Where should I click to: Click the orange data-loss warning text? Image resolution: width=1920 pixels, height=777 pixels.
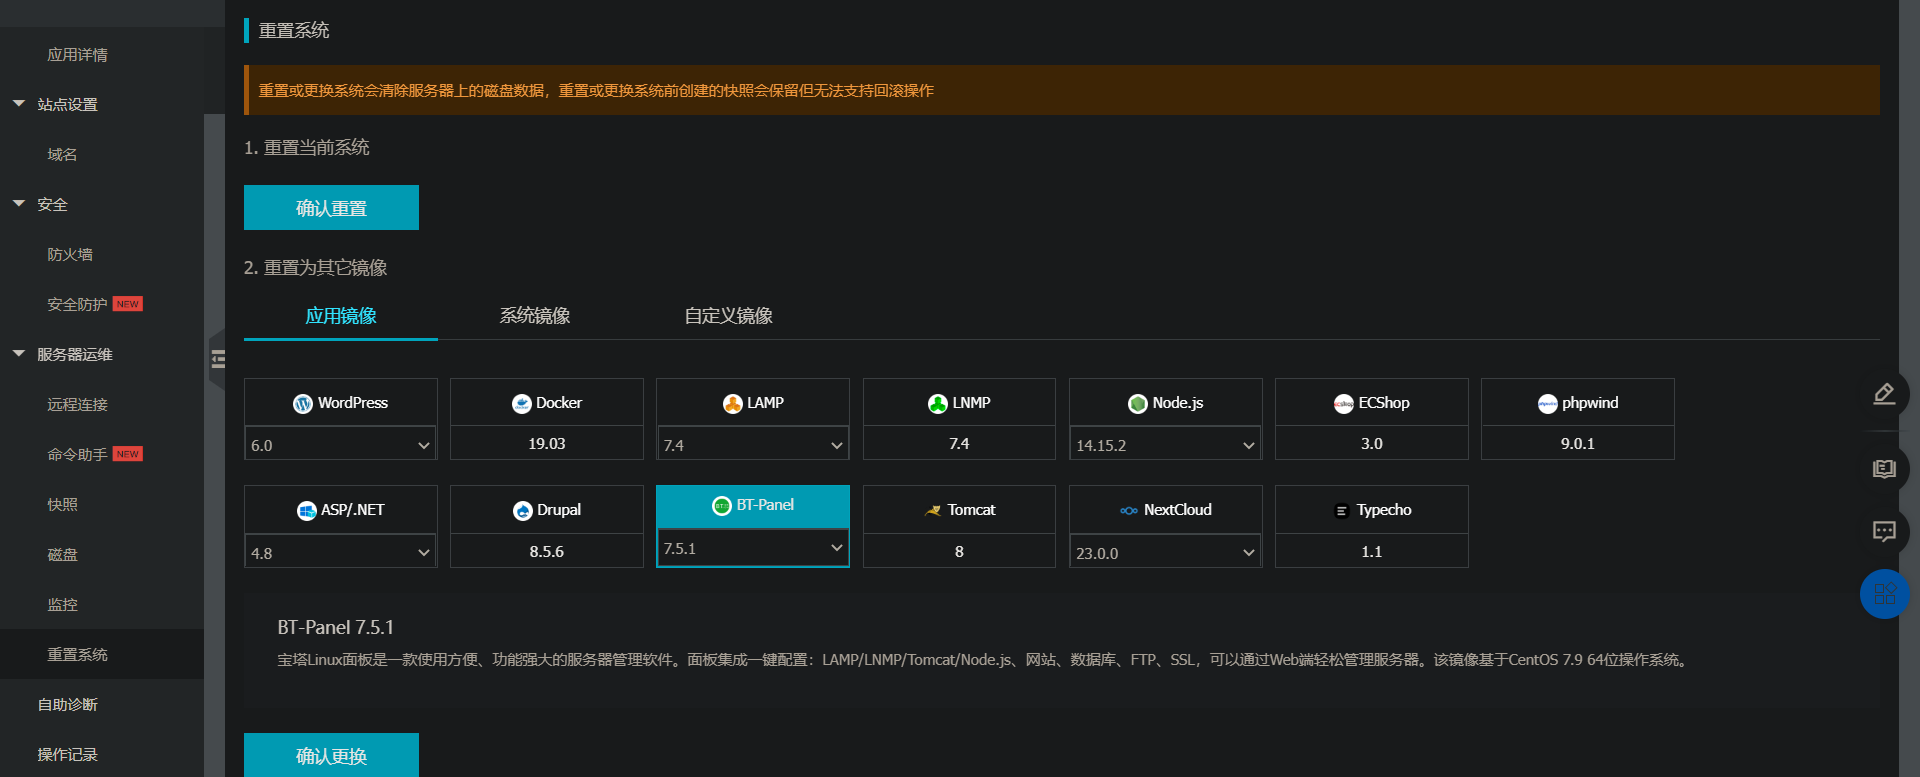596,90
